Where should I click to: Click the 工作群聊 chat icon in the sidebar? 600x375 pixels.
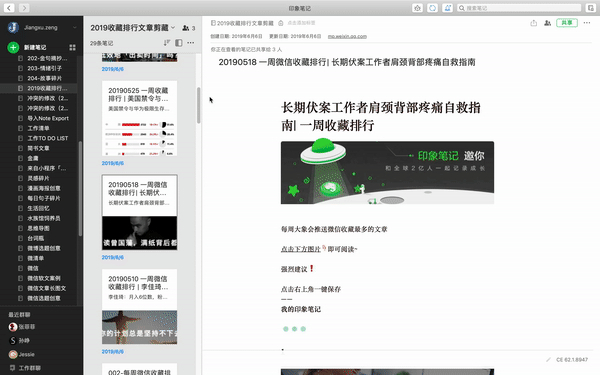(x=12, y=368)
